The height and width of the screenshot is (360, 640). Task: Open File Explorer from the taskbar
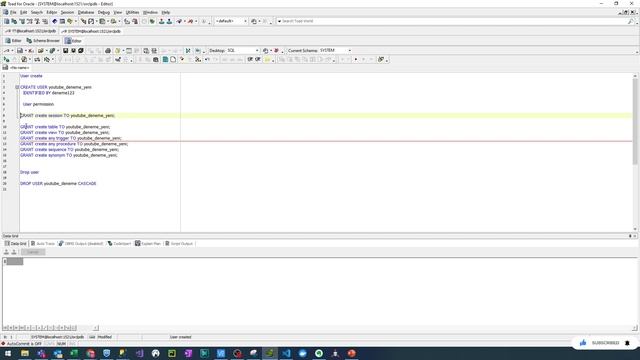click(x=25, y=353)
